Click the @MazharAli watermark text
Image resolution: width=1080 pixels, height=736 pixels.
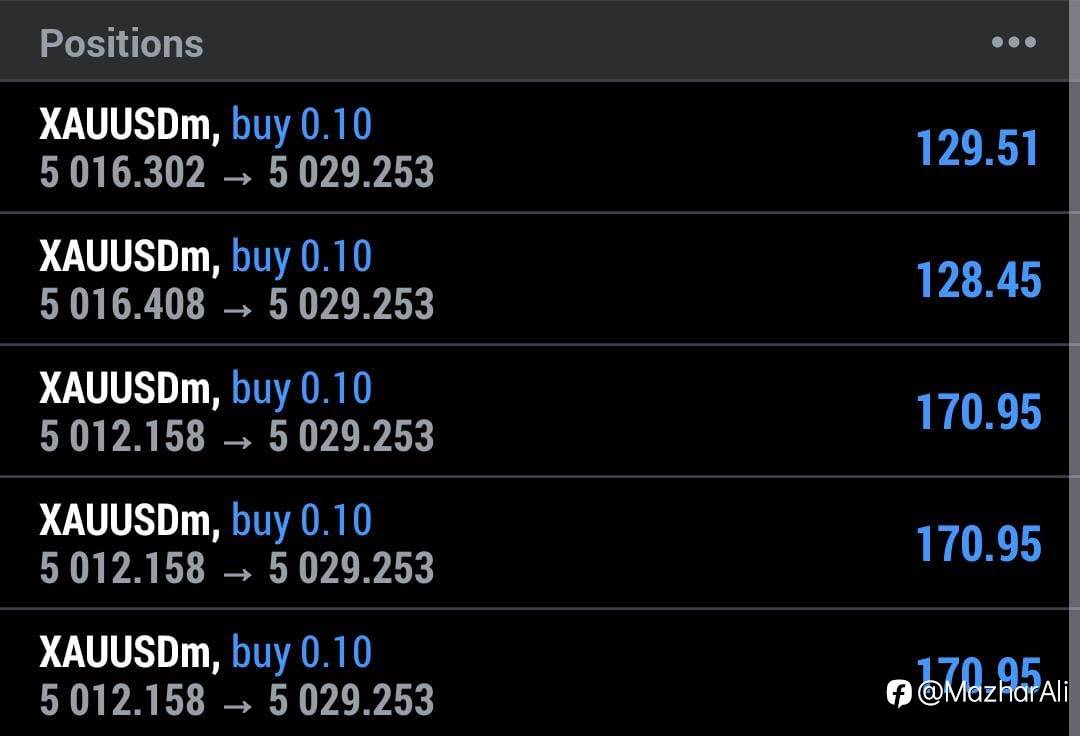pyautogui.click(x=992, y=692)
